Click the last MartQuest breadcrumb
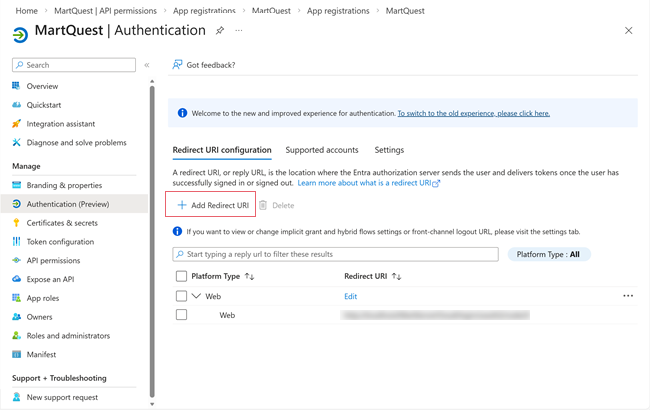 point(405,11)
